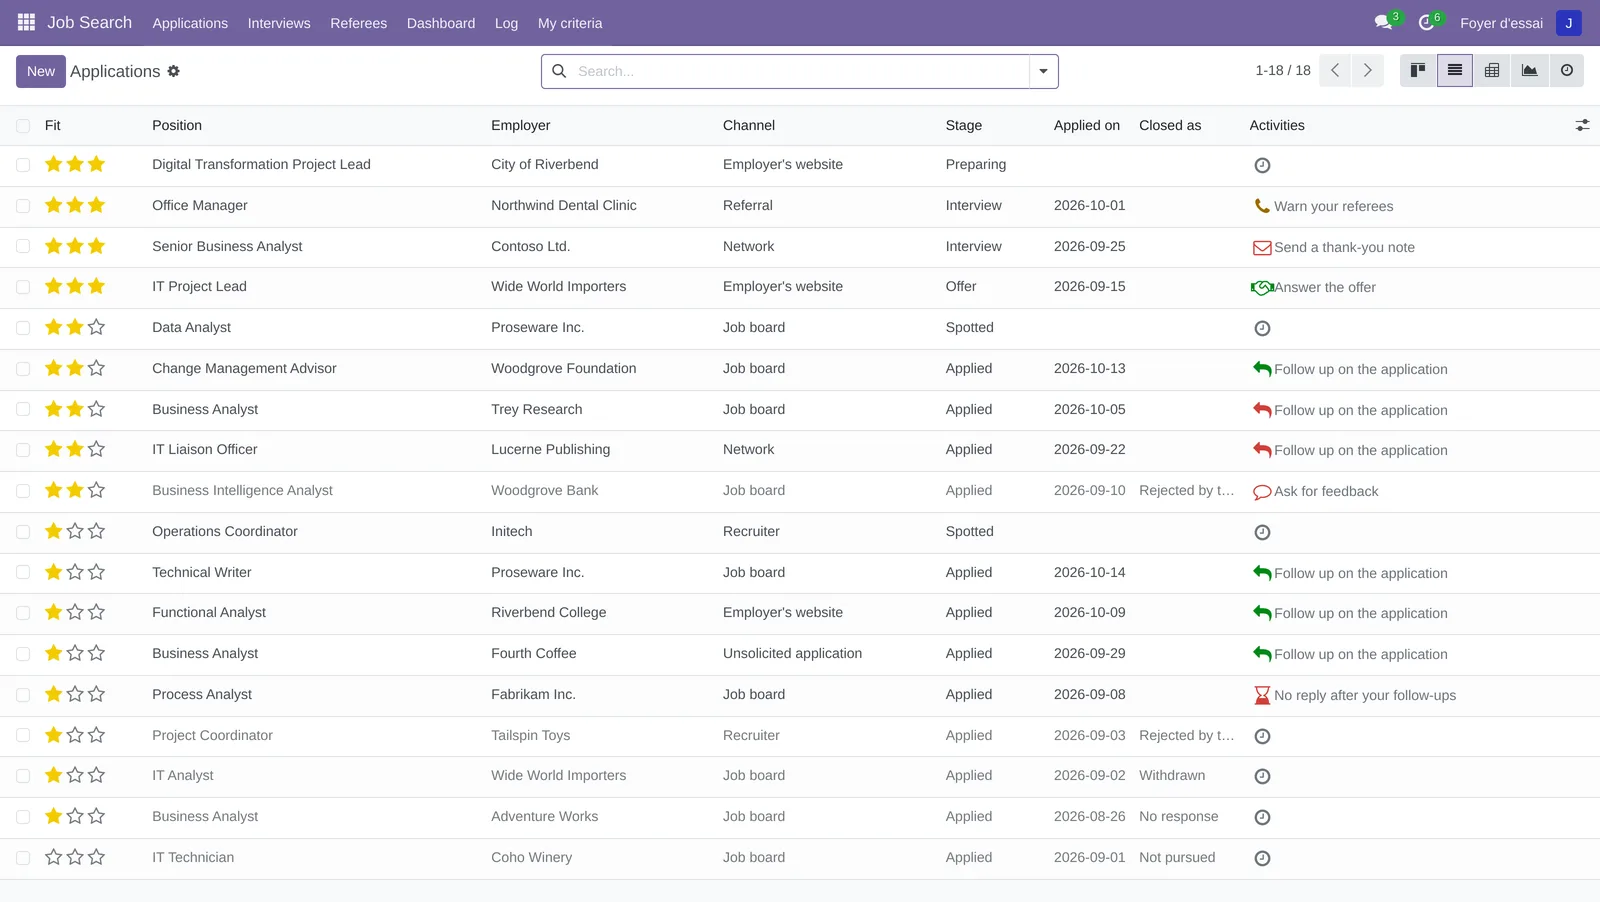
Task: Click activity clock for Data Analyst row
Action: (1262, 328)
